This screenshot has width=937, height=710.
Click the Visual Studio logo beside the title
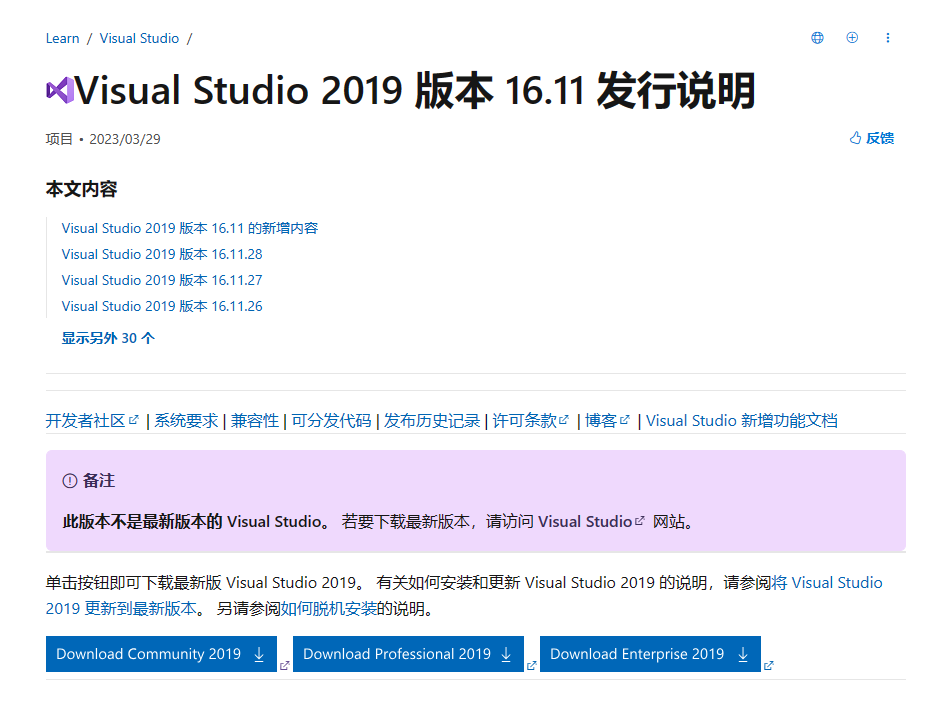tap(60, 90)
